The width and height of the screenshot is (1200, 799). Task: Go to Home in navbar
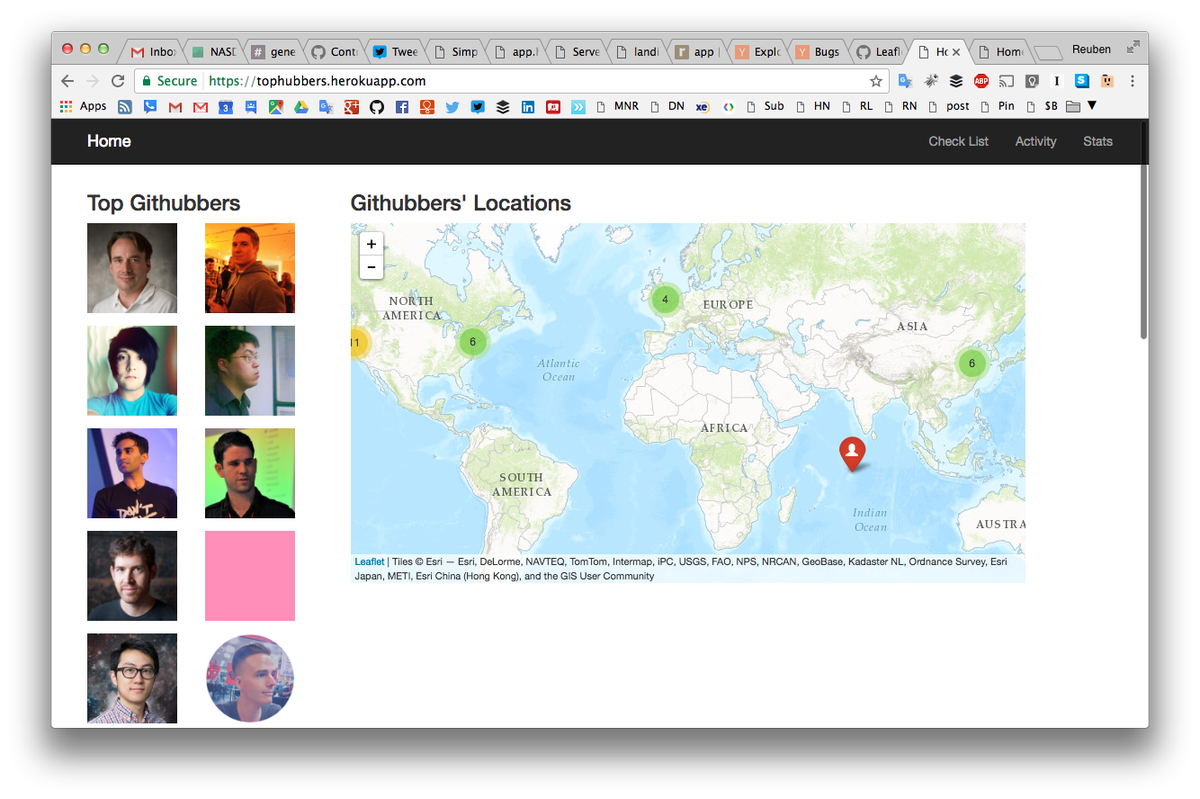point(109,141)
